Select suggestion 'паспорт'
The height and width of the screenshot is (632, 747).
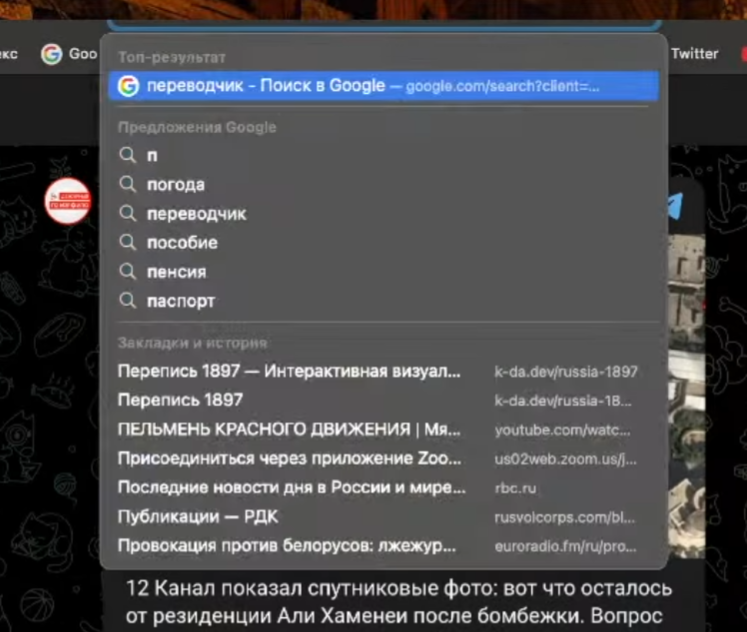click(x=384, y=301)
